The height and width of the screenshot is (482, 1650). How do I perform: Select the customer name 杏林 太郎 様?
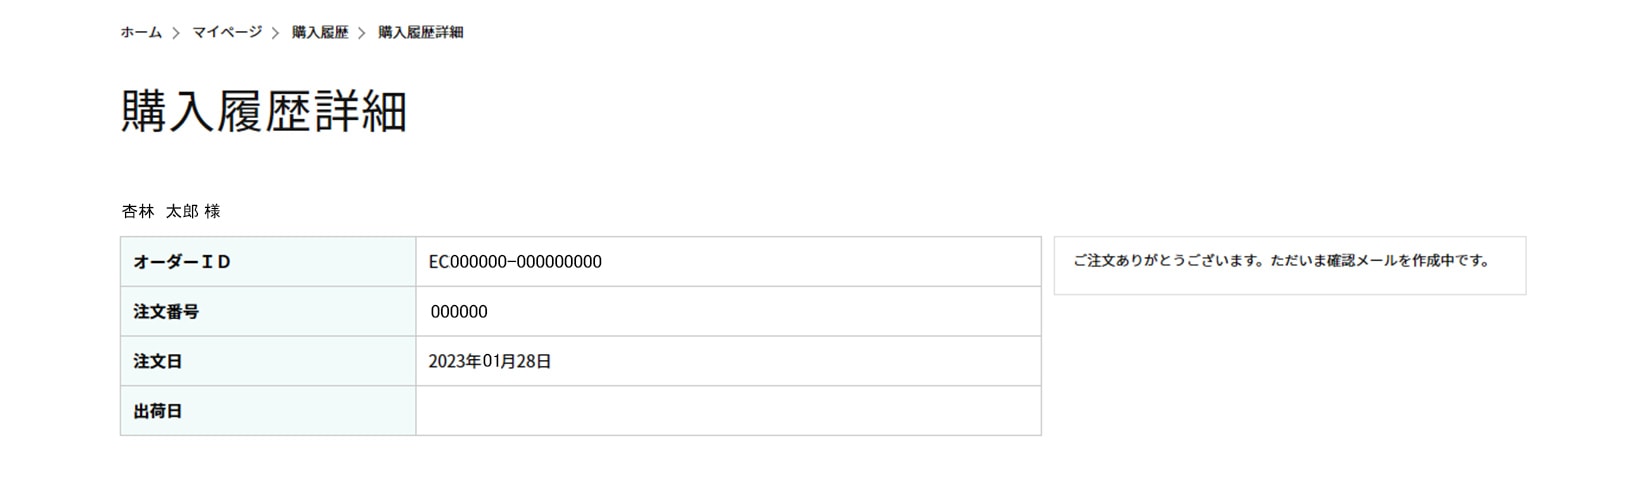coord(171,211)
